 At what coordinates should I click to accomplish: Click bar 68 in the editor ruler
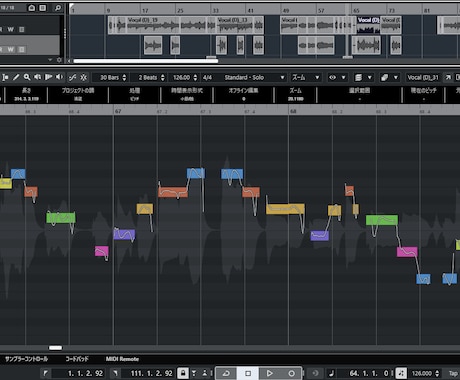click(x=293, y=111)
